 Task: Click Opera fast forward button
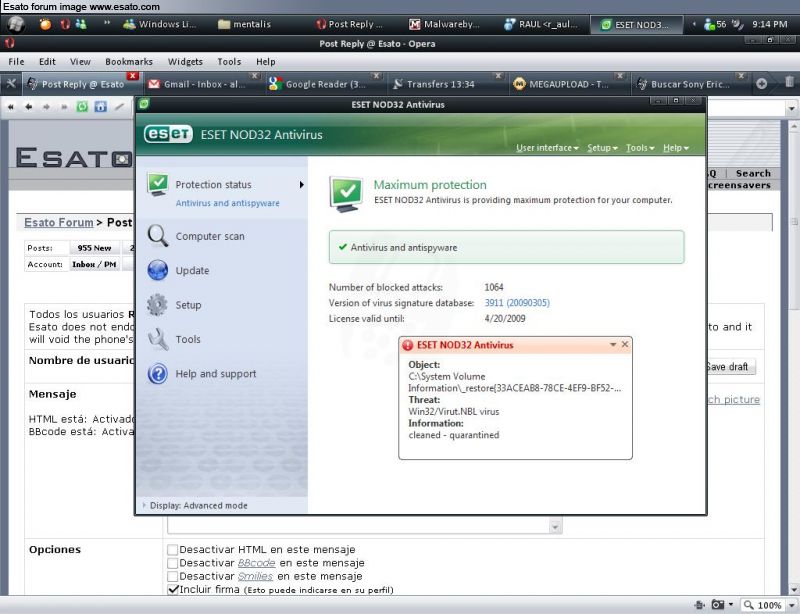click(64, 107)
